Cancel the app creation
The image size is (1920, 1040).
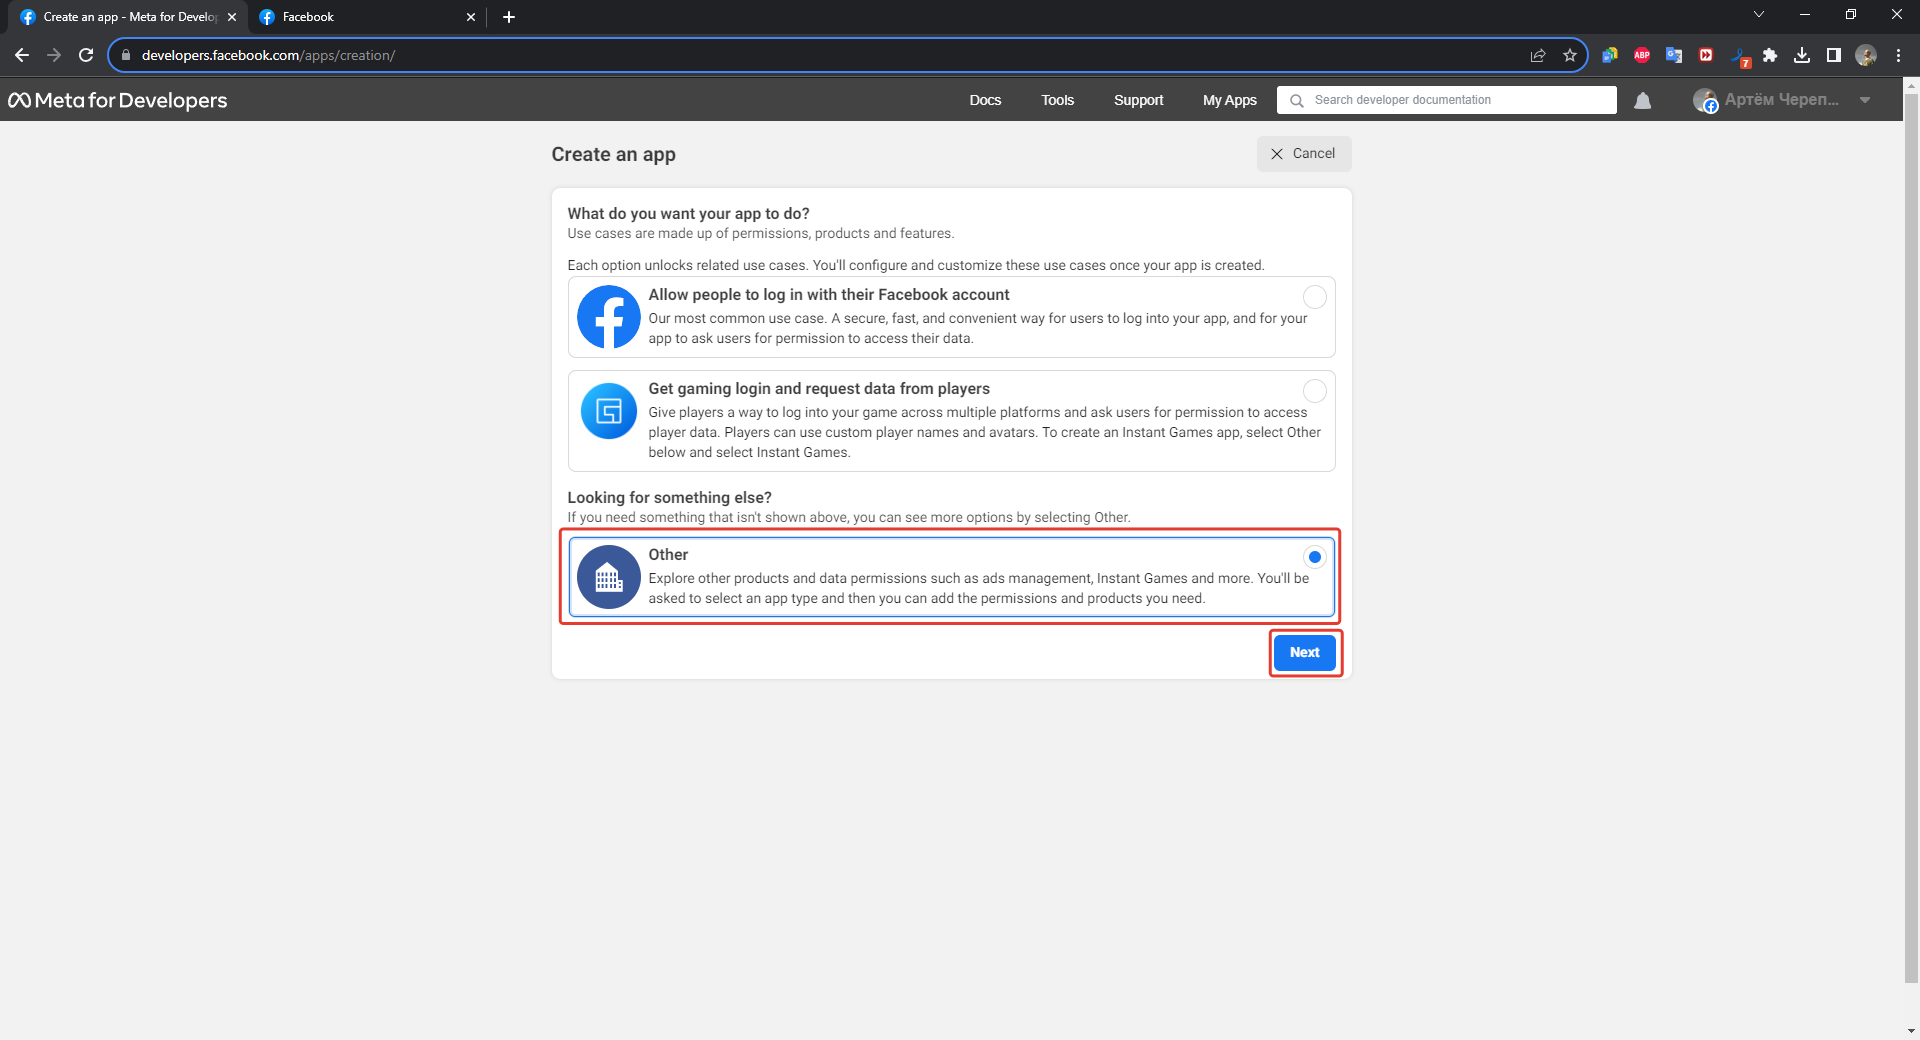pos(1303,154)
